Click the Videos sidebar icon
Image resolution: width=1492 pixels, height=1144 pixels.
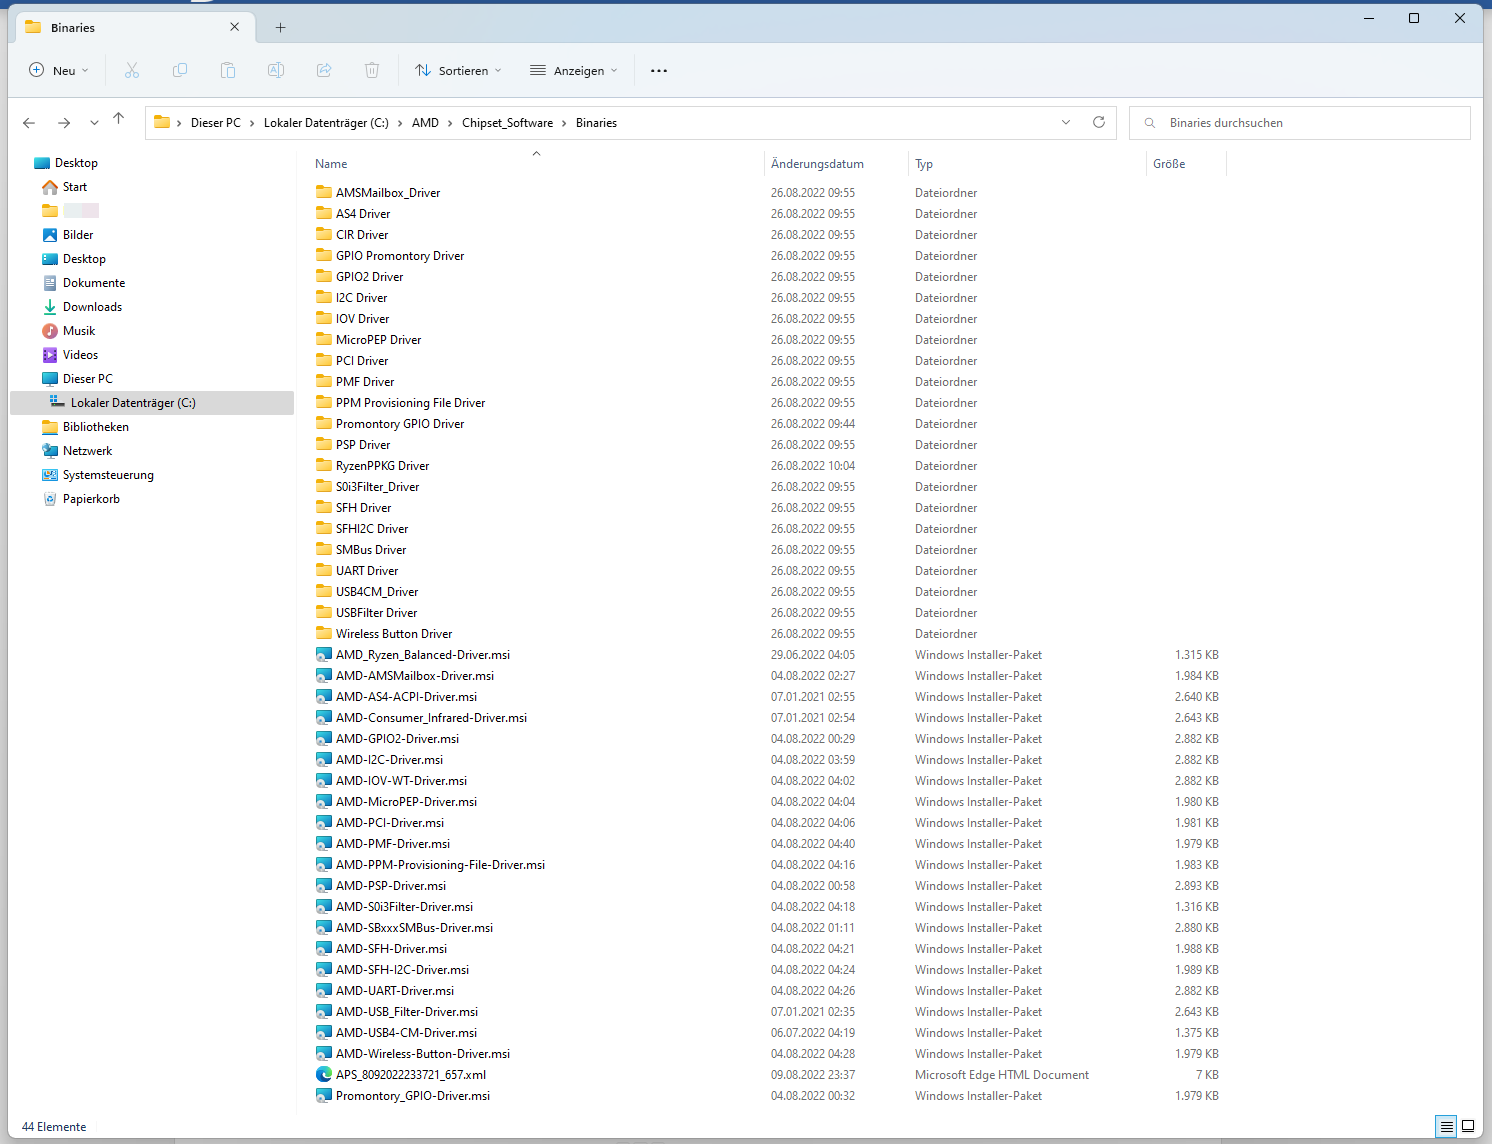50,355
